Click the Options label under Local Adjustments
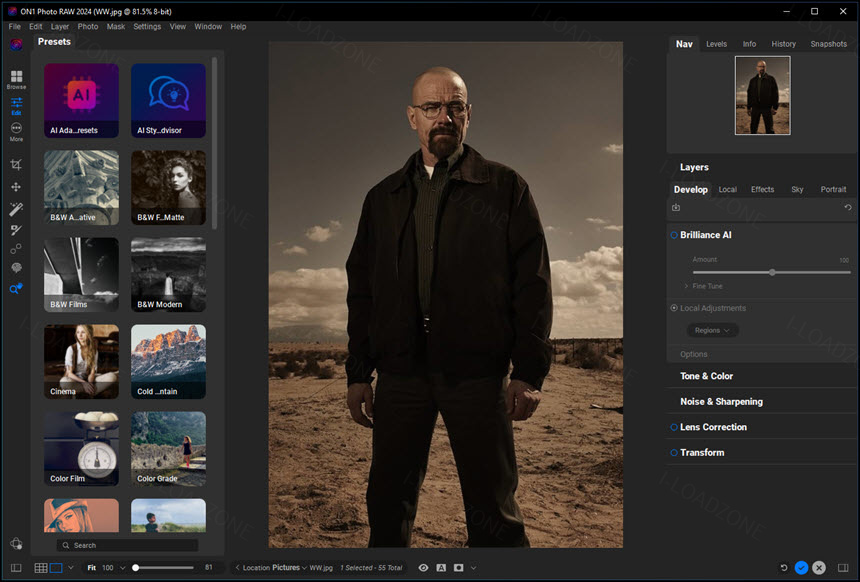 coord(693,354)
